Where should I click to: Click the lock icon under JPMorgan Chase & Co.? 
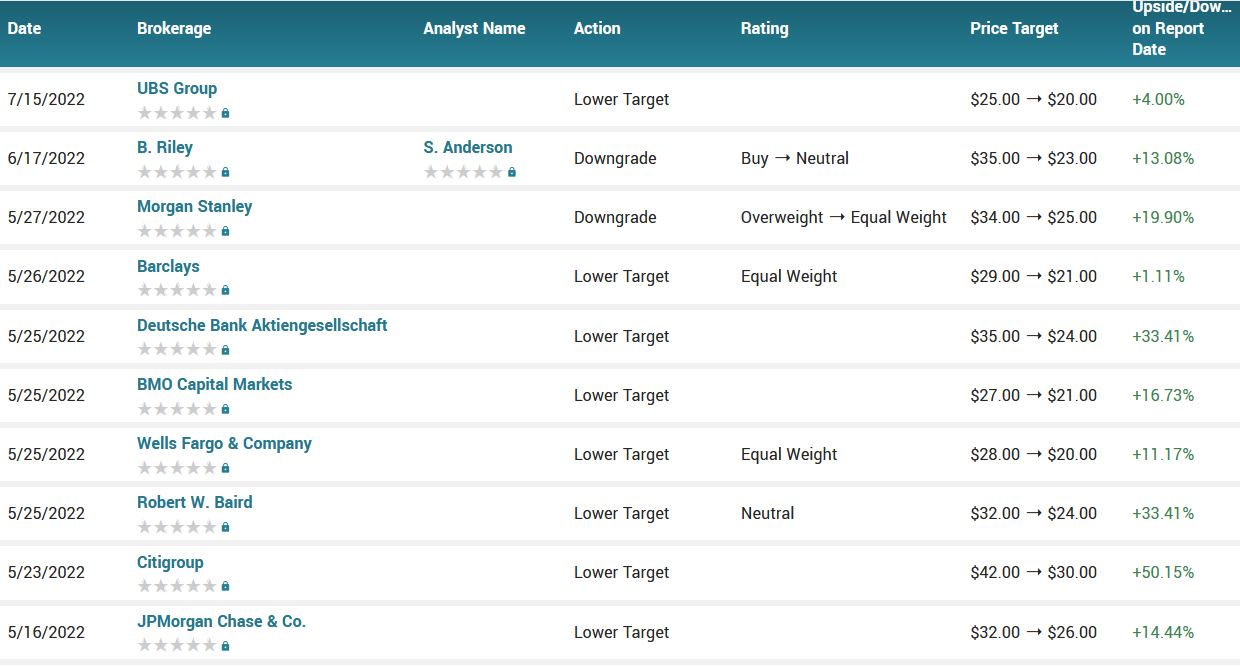[x=225, y=646]
